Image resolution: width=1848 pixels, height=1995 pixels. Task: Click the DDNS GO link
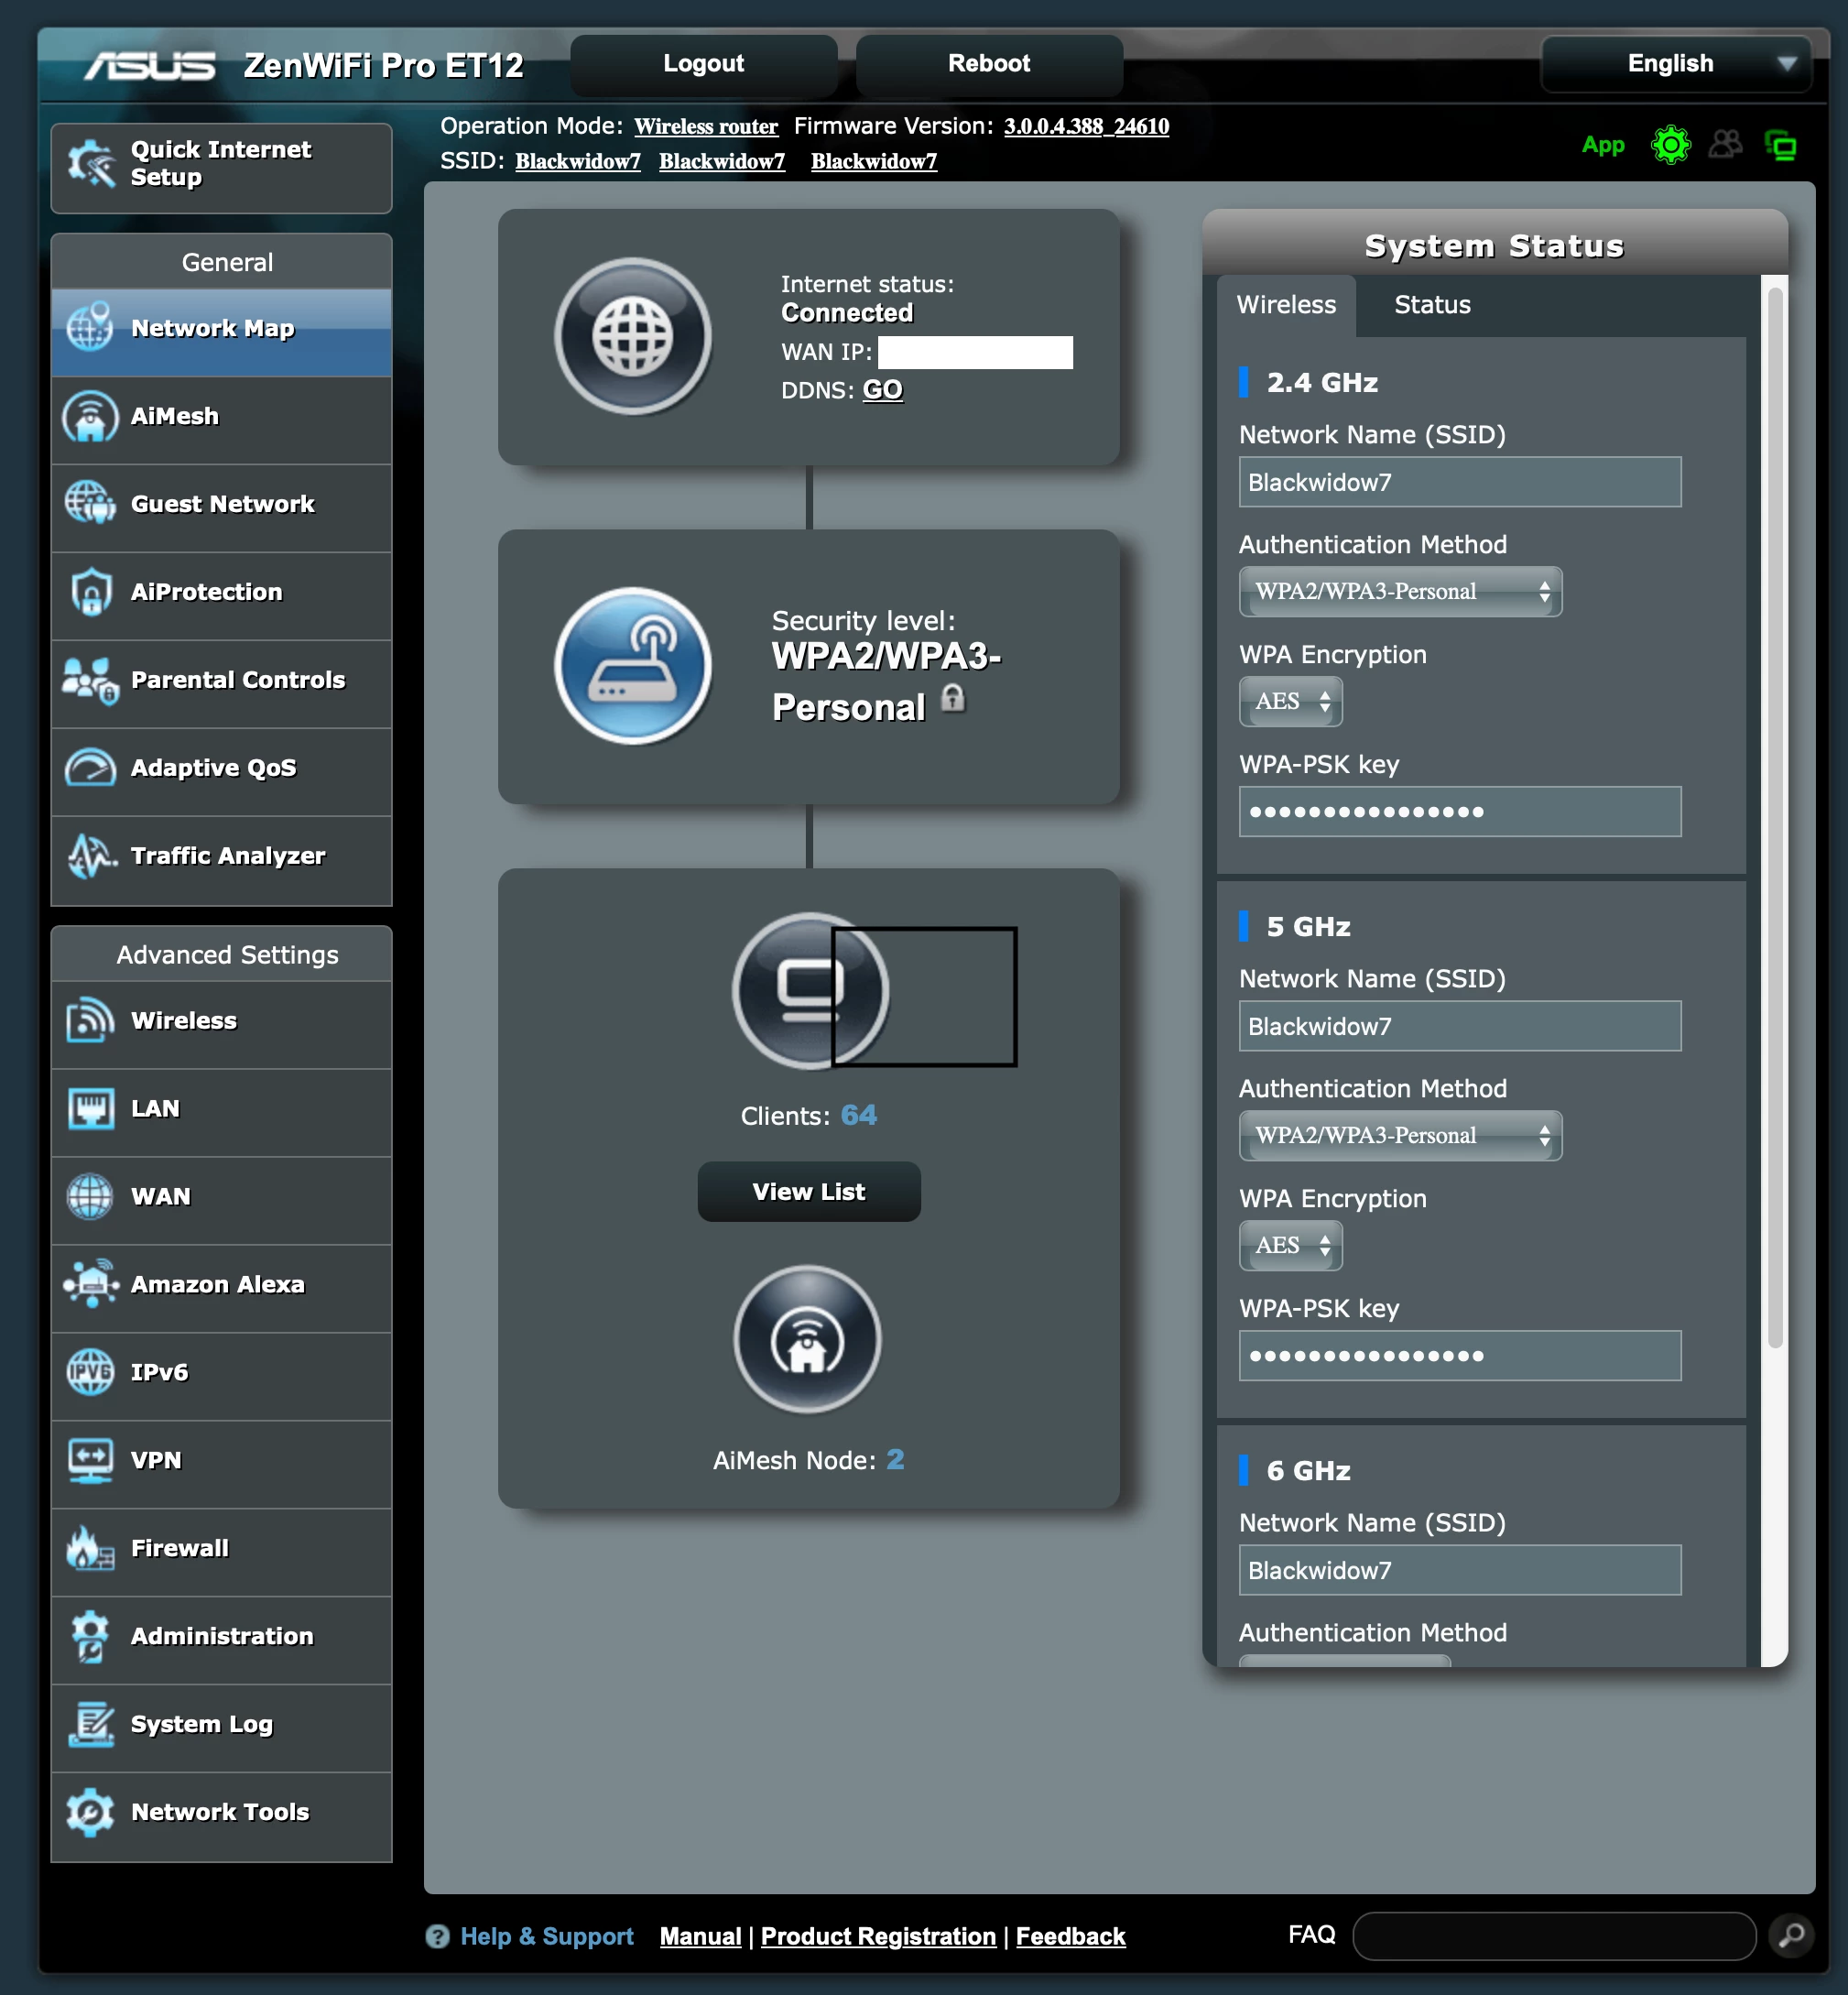(882, 390)
